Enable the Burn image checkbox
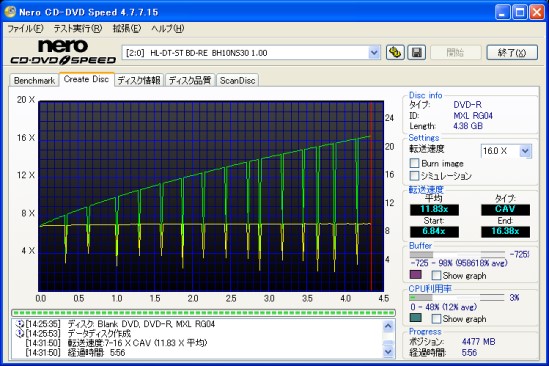Screen dimensions: 549x366 [414, 163]
